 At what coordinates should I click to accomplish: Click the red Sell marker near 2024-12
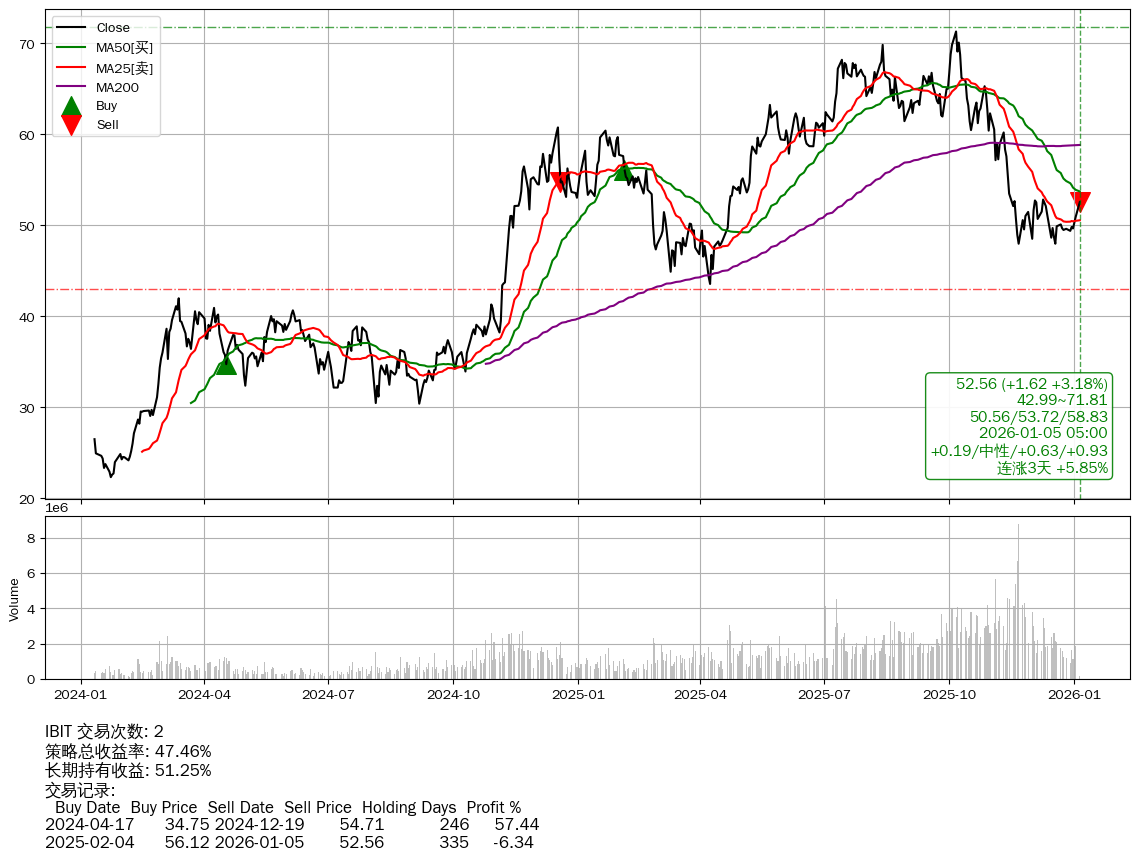coord(560,182)
